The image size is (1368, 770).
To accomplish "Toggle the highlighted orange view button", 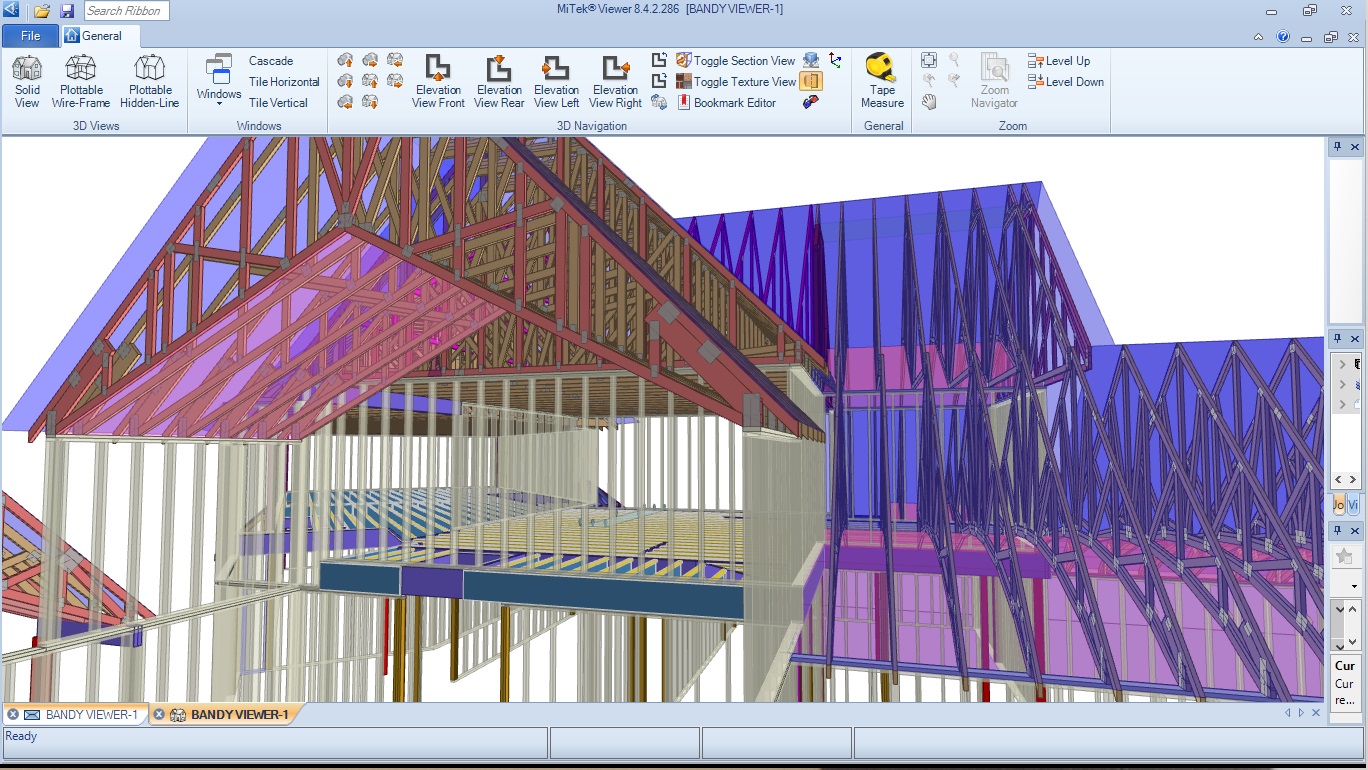I will coord(810,82).
